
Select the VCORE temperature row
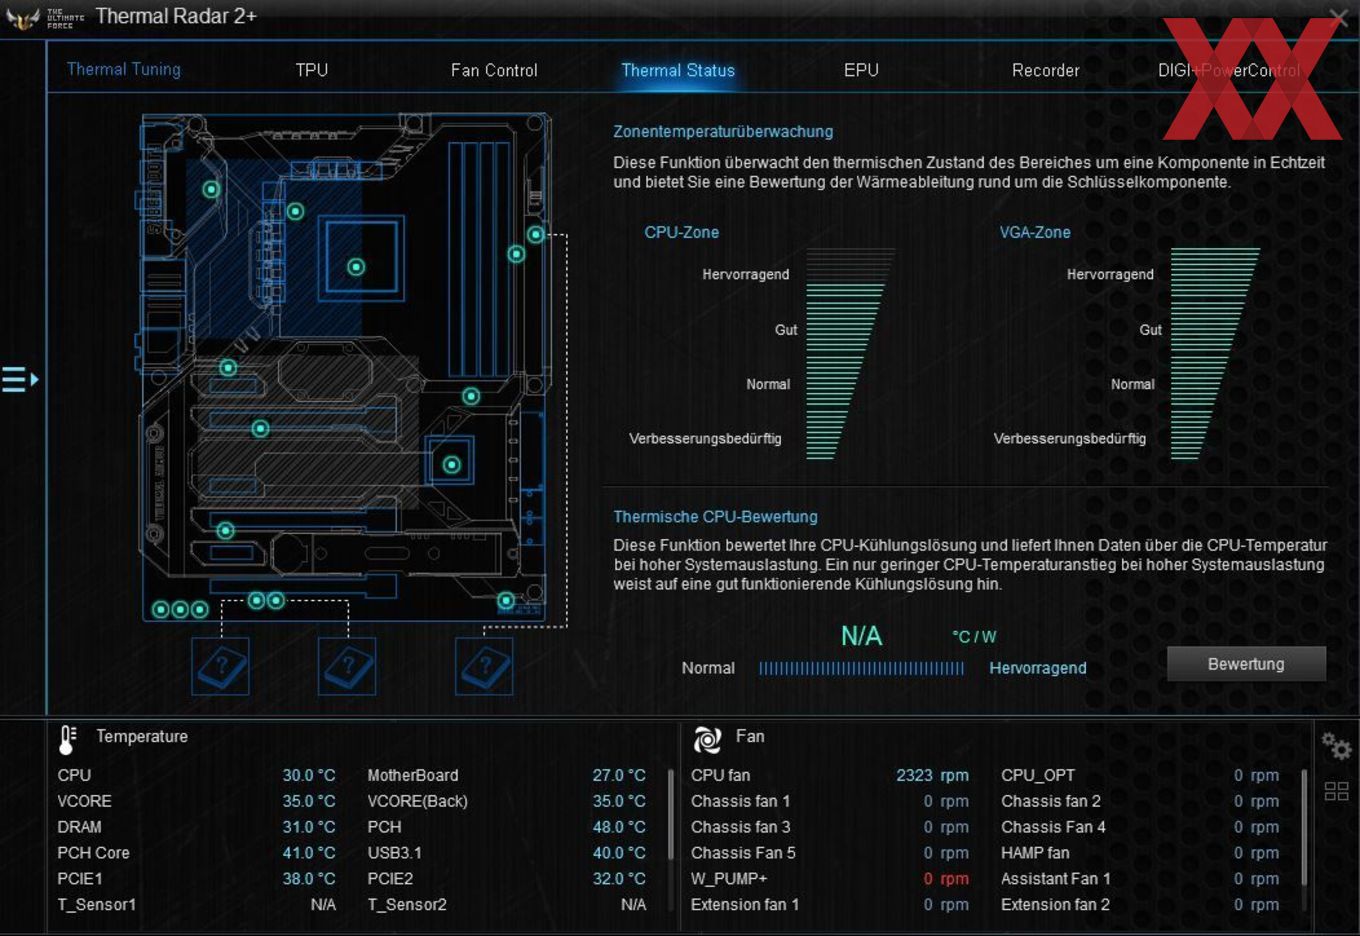196,801
